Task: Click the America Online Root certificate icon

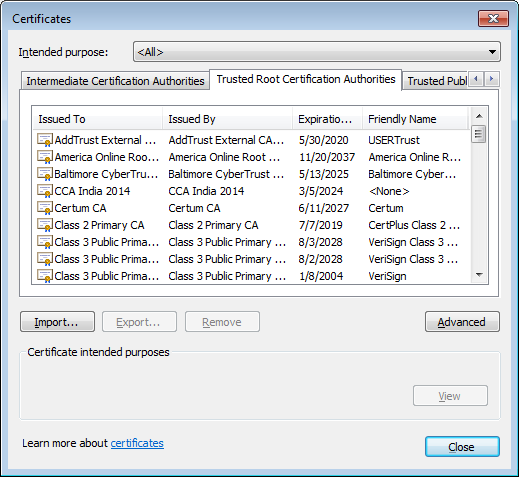Action: 45,157
